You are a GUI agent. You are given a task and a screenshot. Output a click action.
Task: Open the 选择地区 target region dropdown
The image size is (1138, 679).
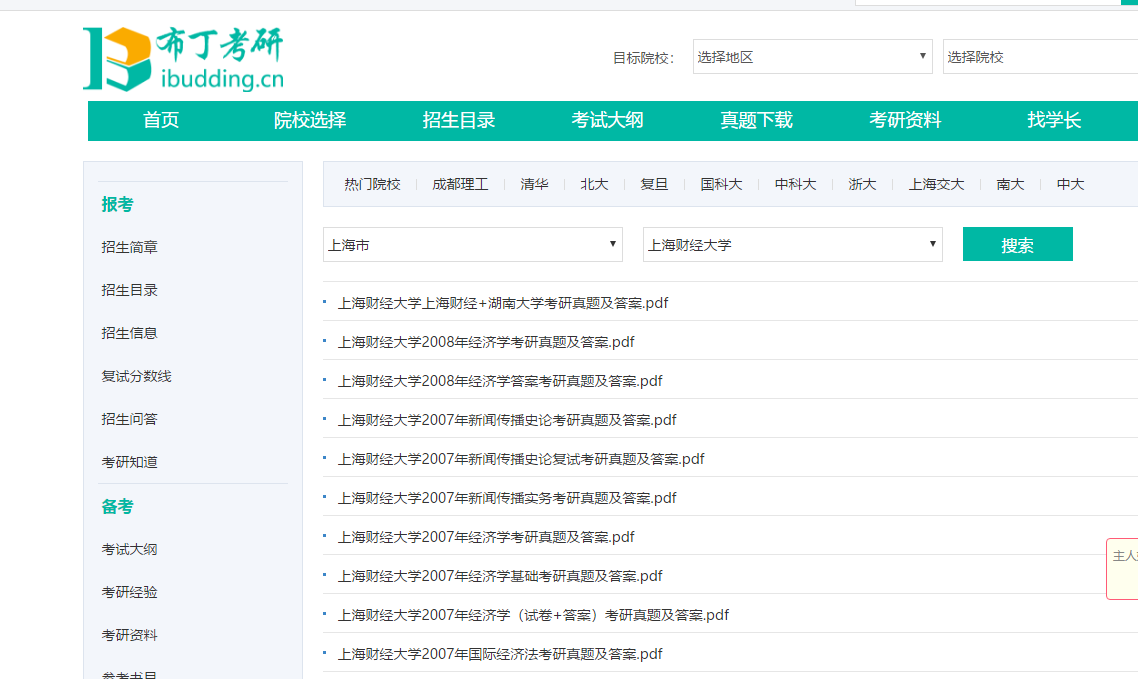pyautogui.click(x=812, y=57)
